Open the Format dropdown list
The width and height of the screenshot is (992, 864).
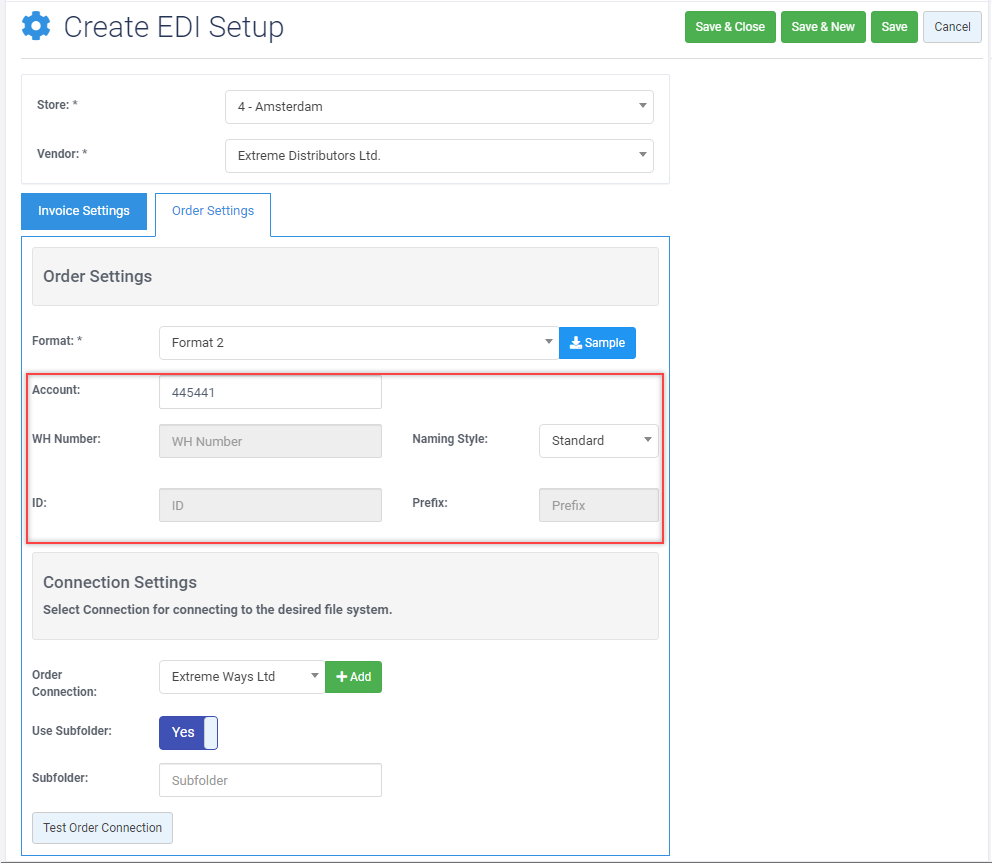(x=358, y=343)
